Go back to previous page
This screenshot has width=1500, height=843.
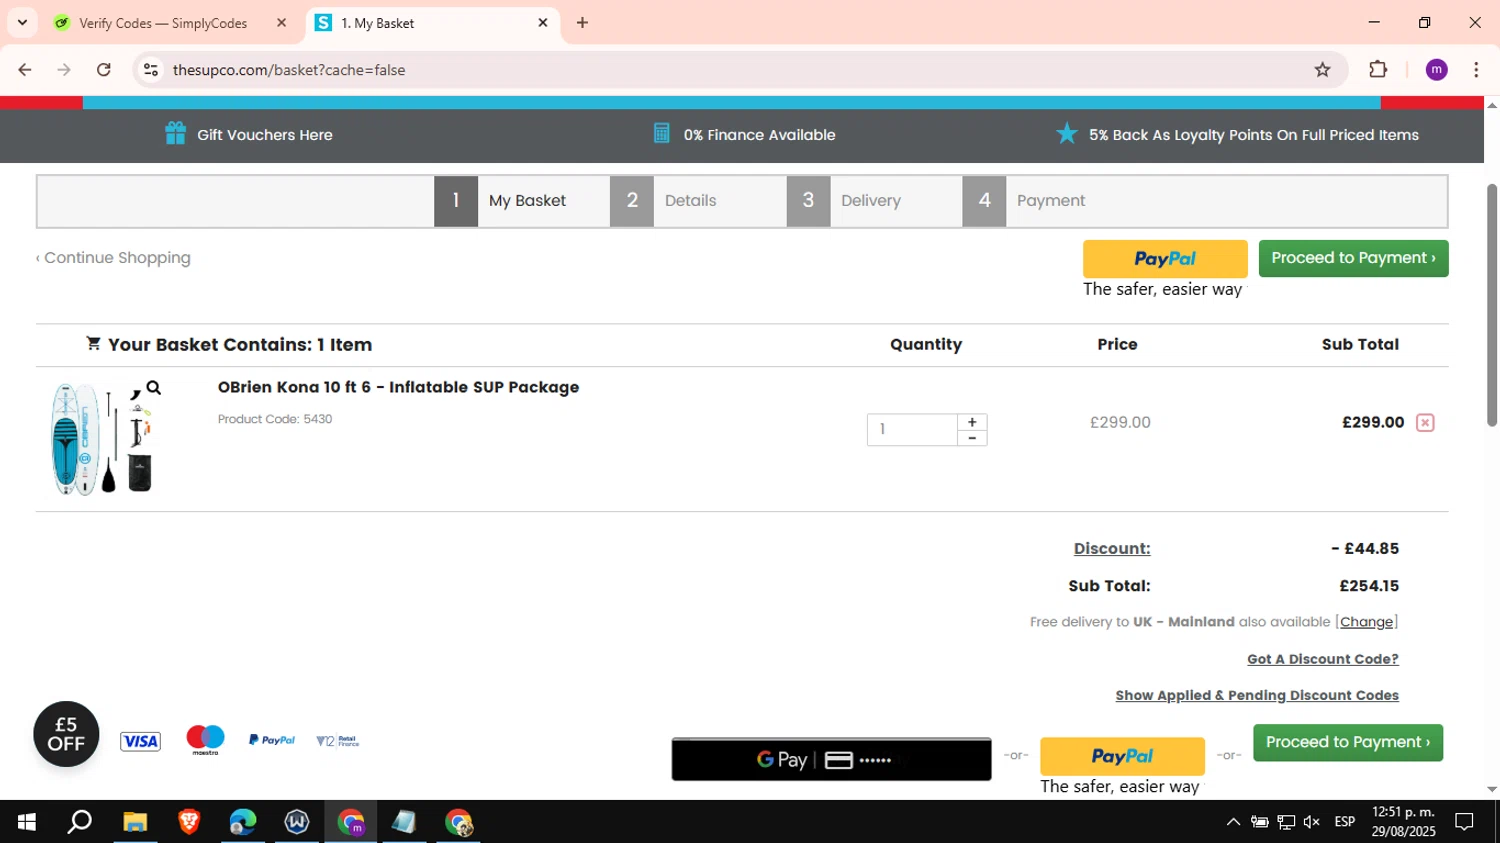[25, 69]
